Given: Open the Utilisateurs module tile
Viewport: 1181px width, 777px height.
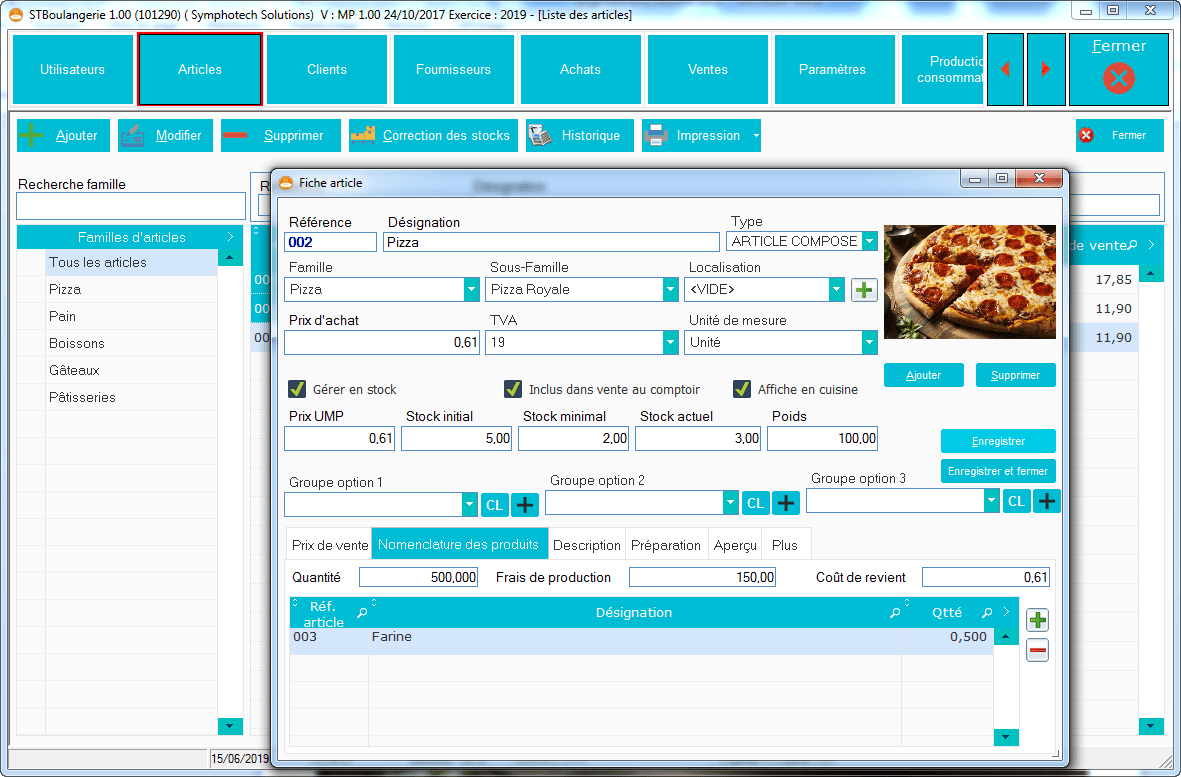Looking at the screenshot, I should point(72,69).
